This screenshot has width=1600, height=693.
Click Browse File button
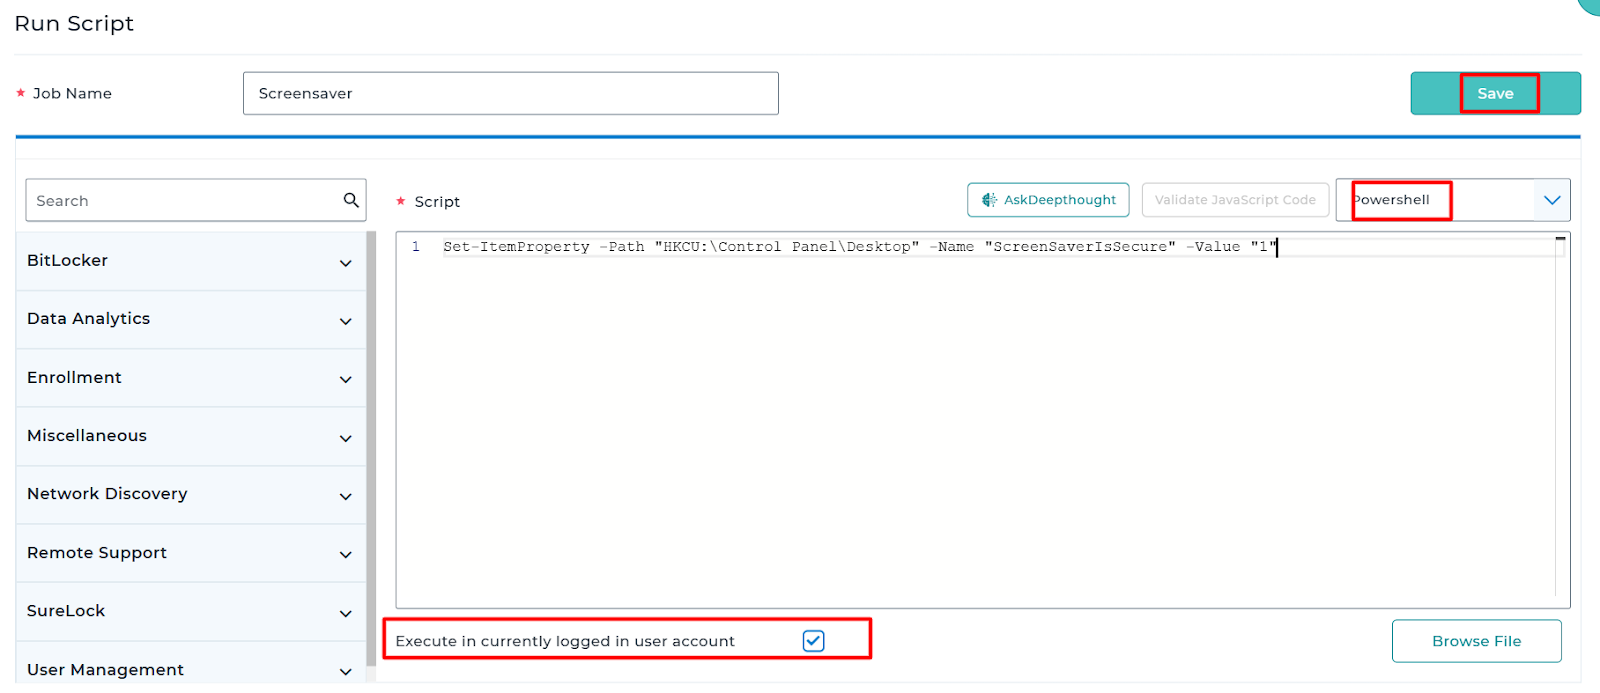[1476, 641]
